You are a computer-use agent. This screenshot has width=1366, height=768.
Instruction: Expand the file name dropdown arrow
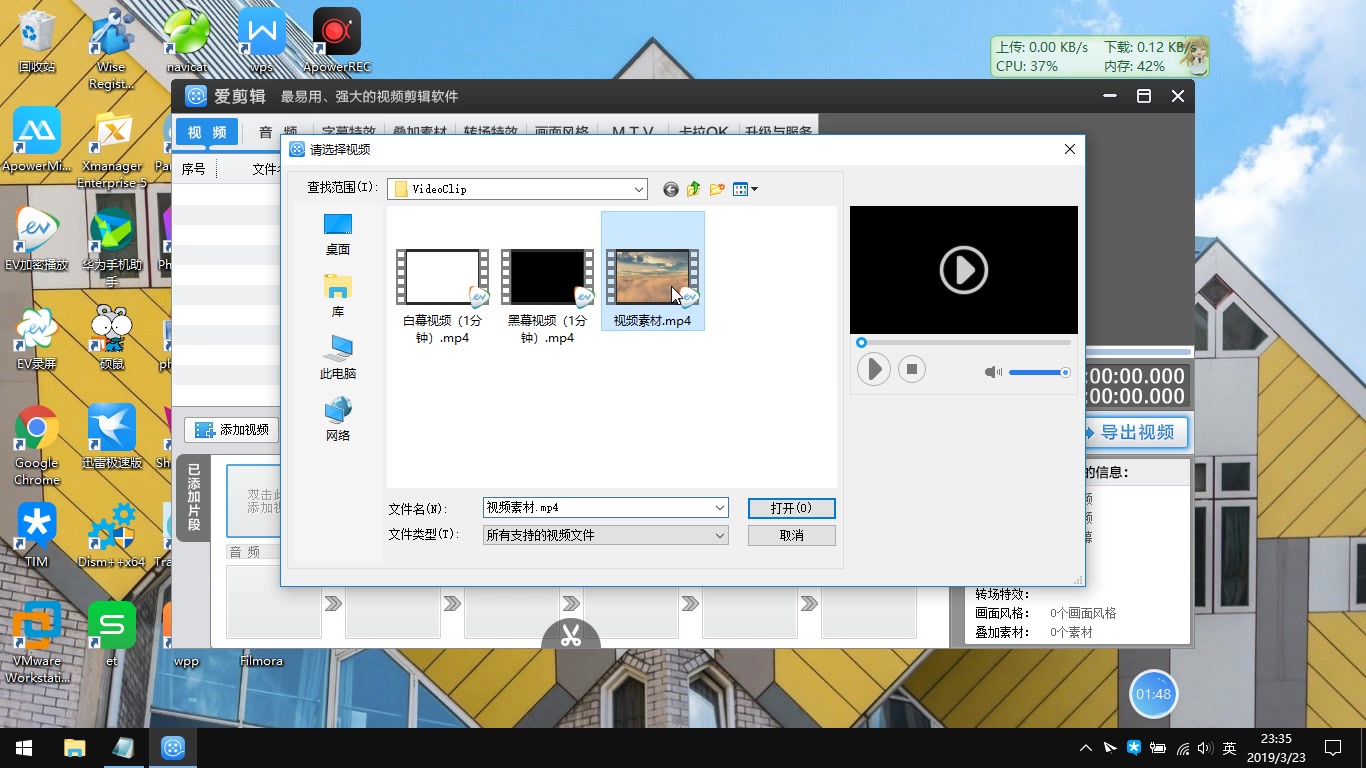[720, 508]
